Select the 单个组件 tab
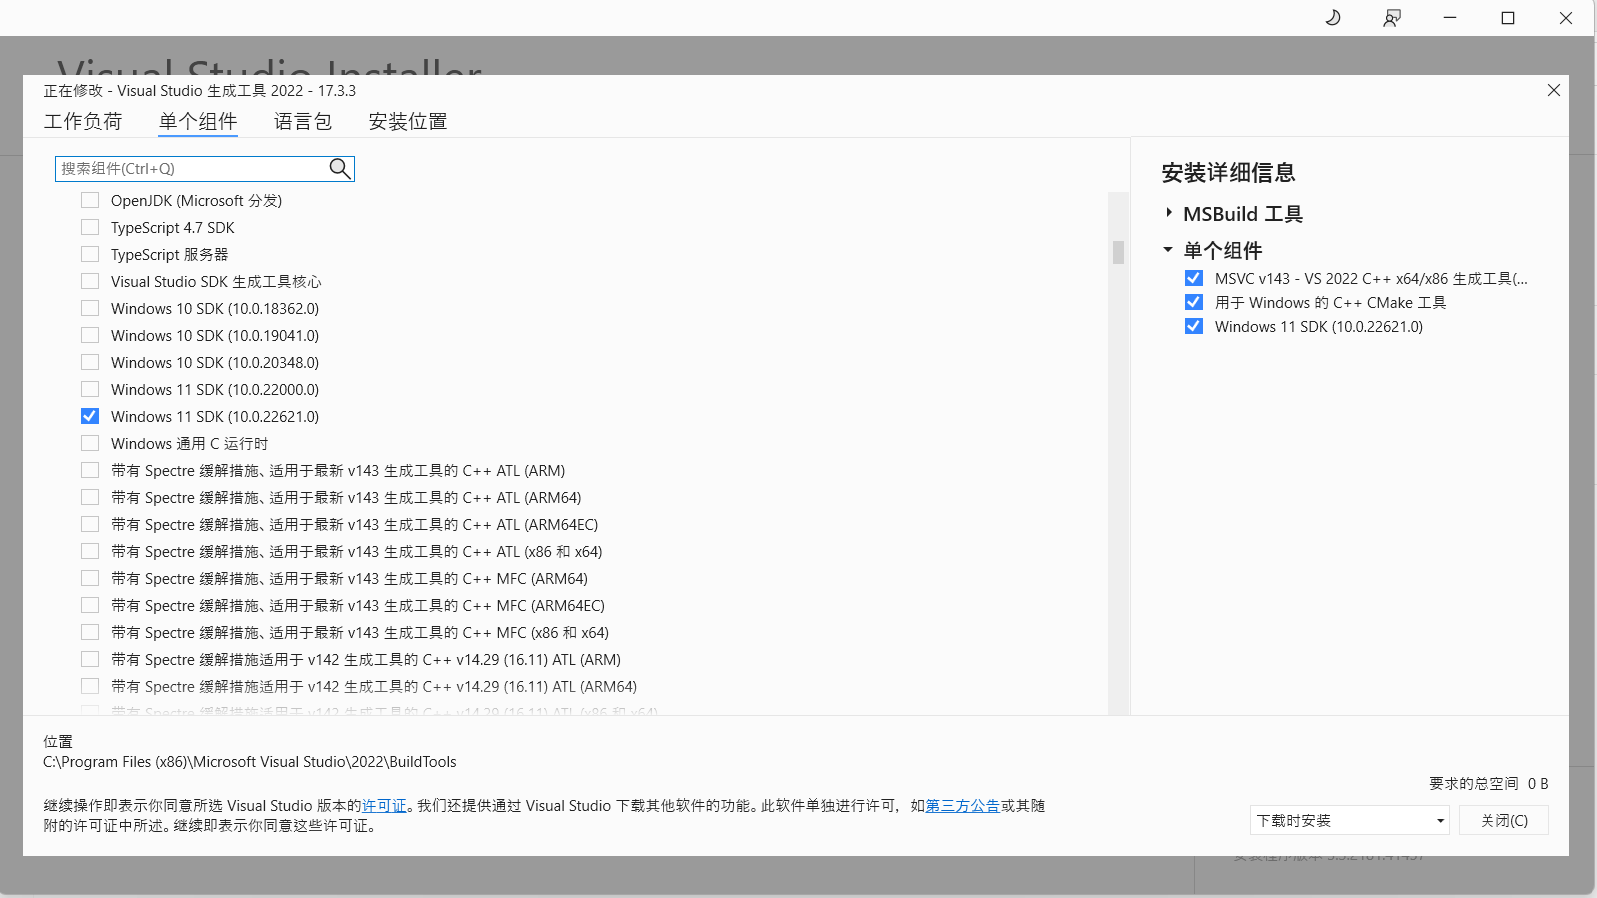The width and height of the screenshot is (1597, 898). [198, 121]
